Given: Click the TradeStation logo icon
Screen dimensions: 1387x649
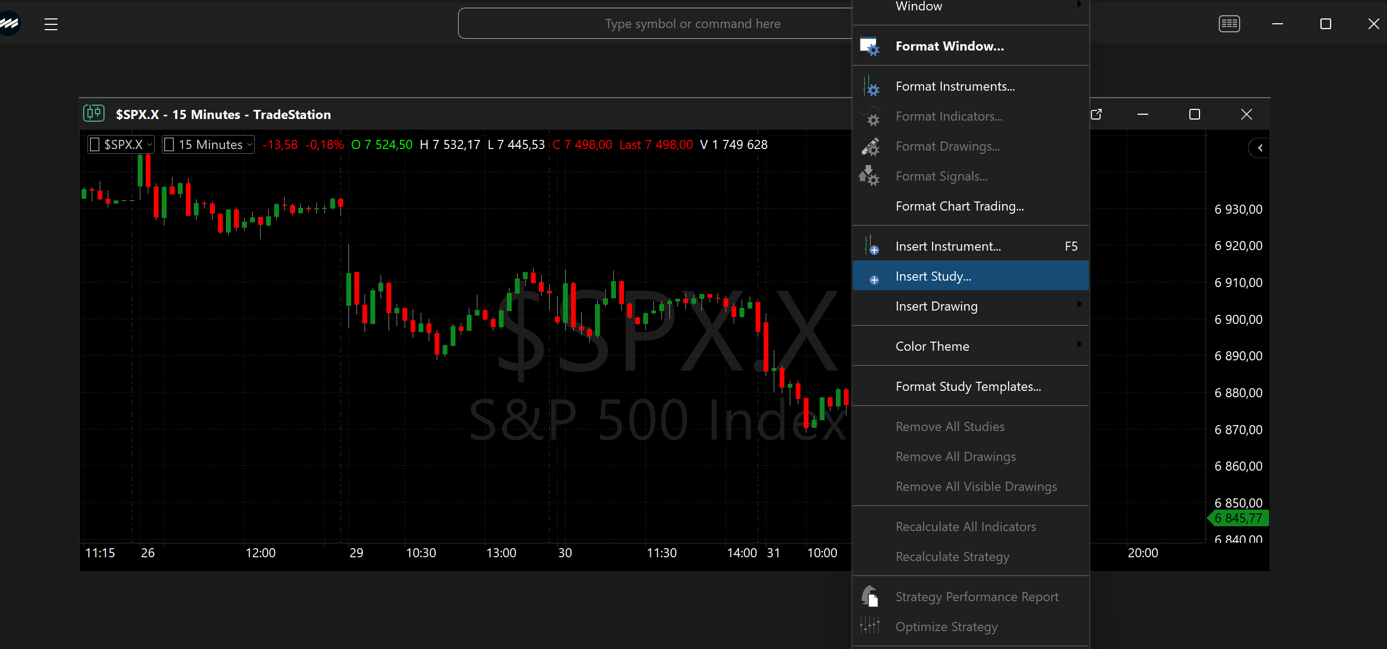Looking at the screenshot, I should (x=9, y=23).
